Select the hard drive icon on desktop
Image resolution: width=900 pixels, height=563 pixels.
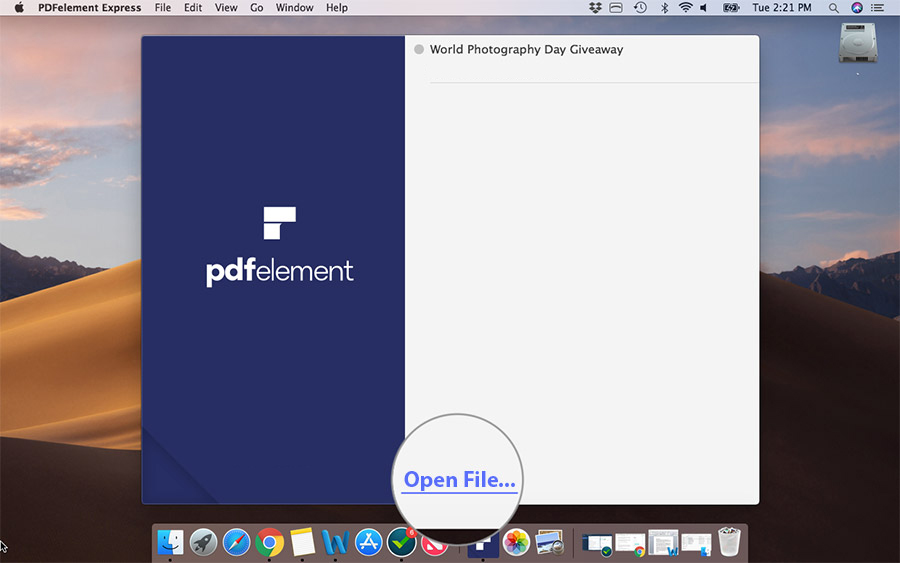point(858,42)
